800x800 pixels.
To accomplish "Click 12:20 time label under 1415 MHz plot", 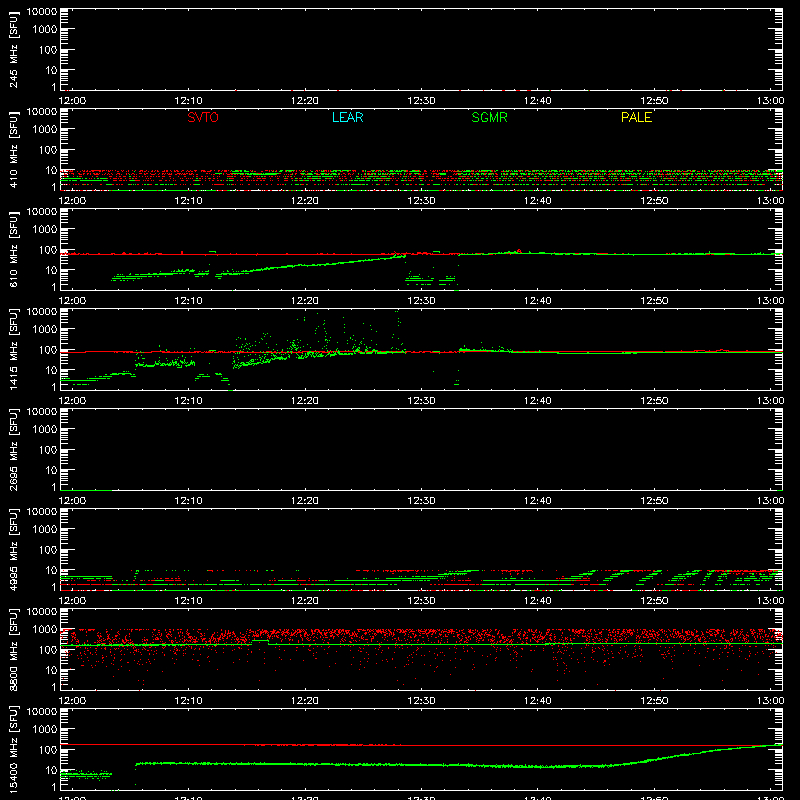I will (305, 401).
